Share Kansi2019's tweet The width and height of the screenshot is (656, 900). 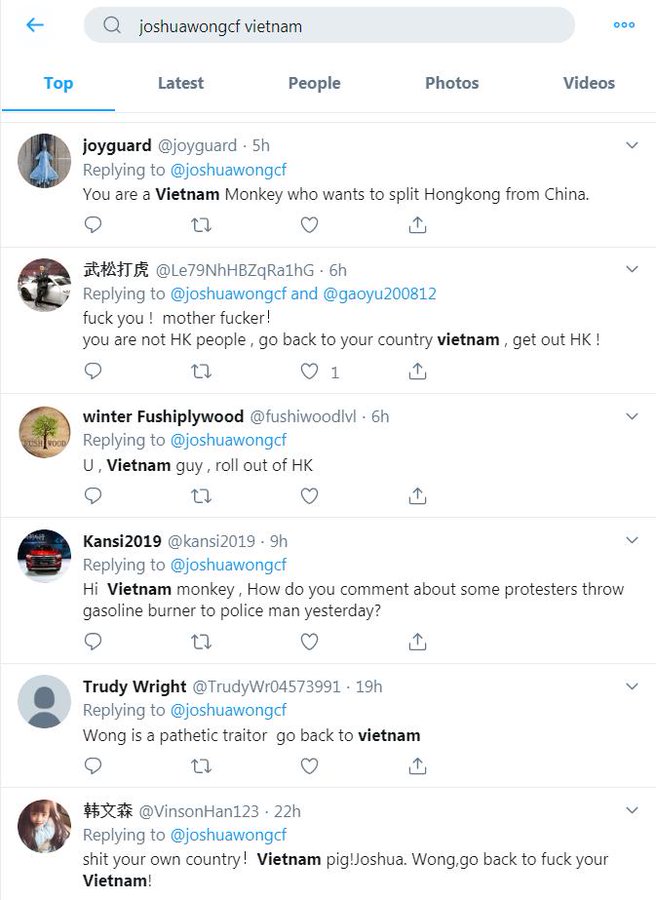(x=418, y=641)
